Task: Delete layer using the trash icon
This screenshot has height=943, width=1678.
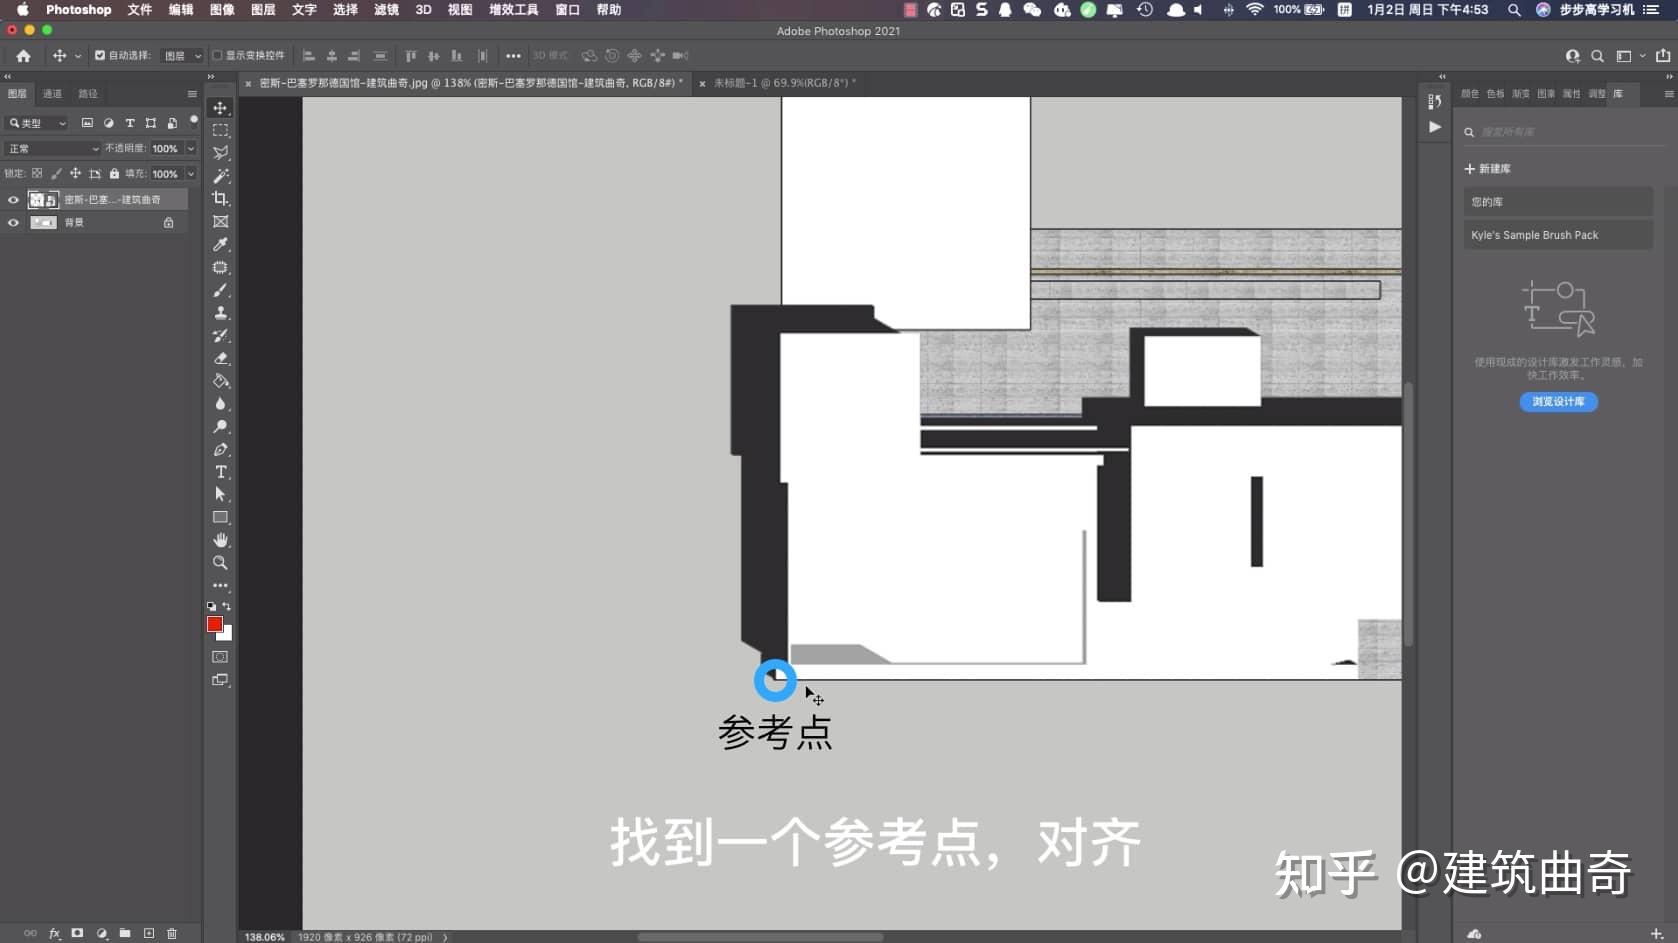Action: click(x=172, y=934)
